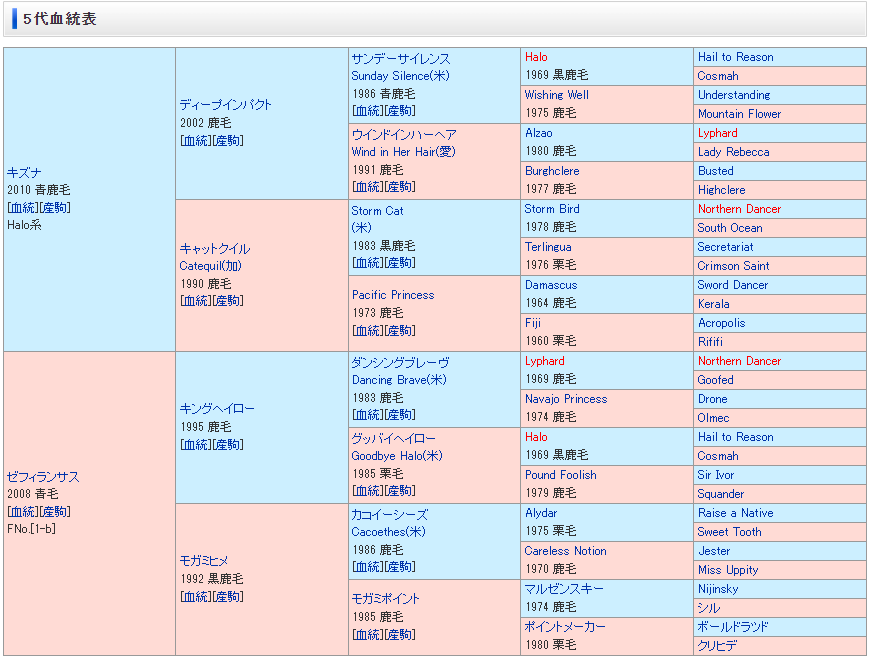The image size is (874, 660).
Task: Open the ゼフィランサス dam link
Action: click(43, 477)
